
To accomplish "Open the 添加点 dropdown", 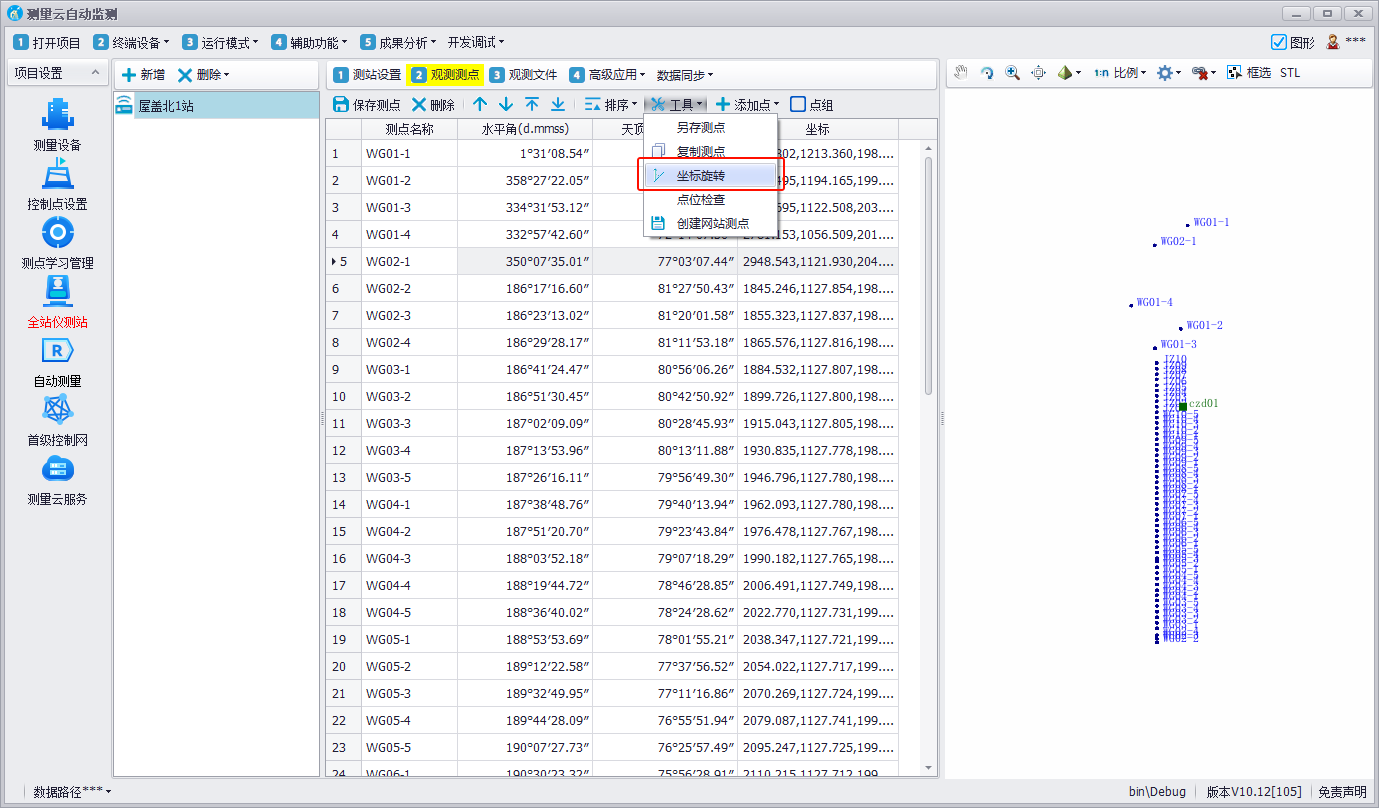I will [x=747, y=105].
